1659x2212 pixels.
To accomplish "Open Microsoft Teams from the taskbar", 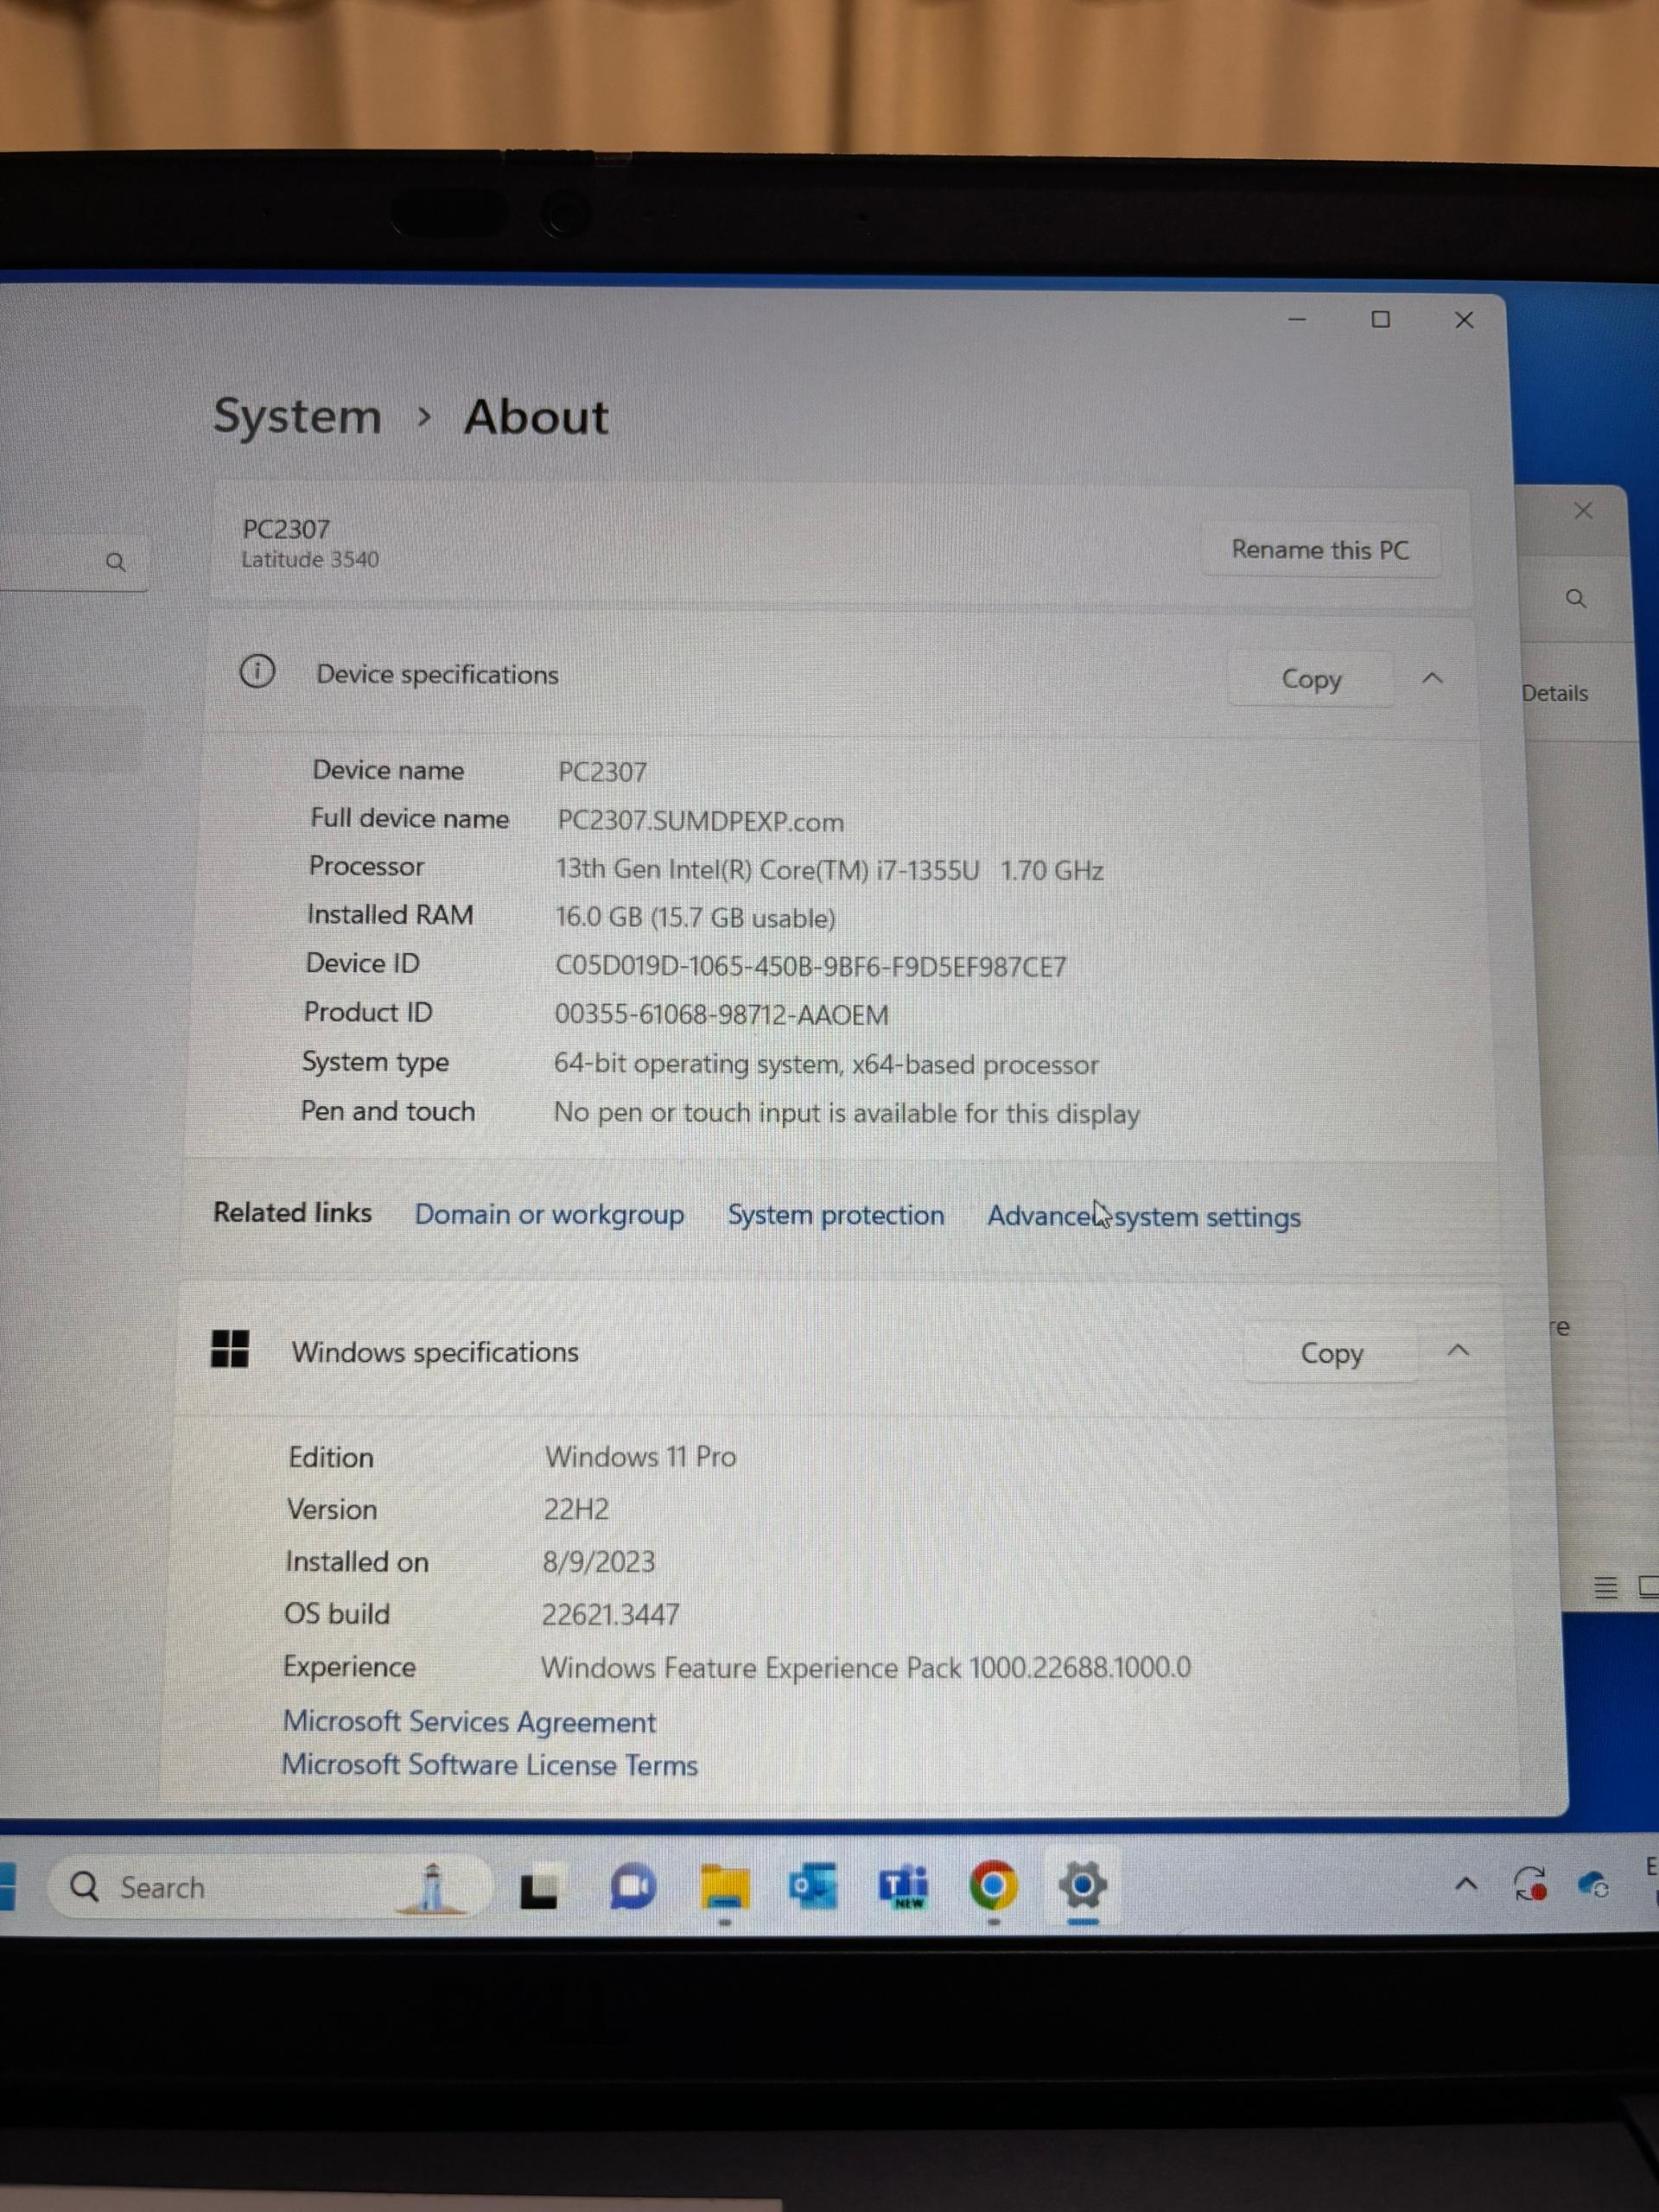I will tap(904, 1887).
